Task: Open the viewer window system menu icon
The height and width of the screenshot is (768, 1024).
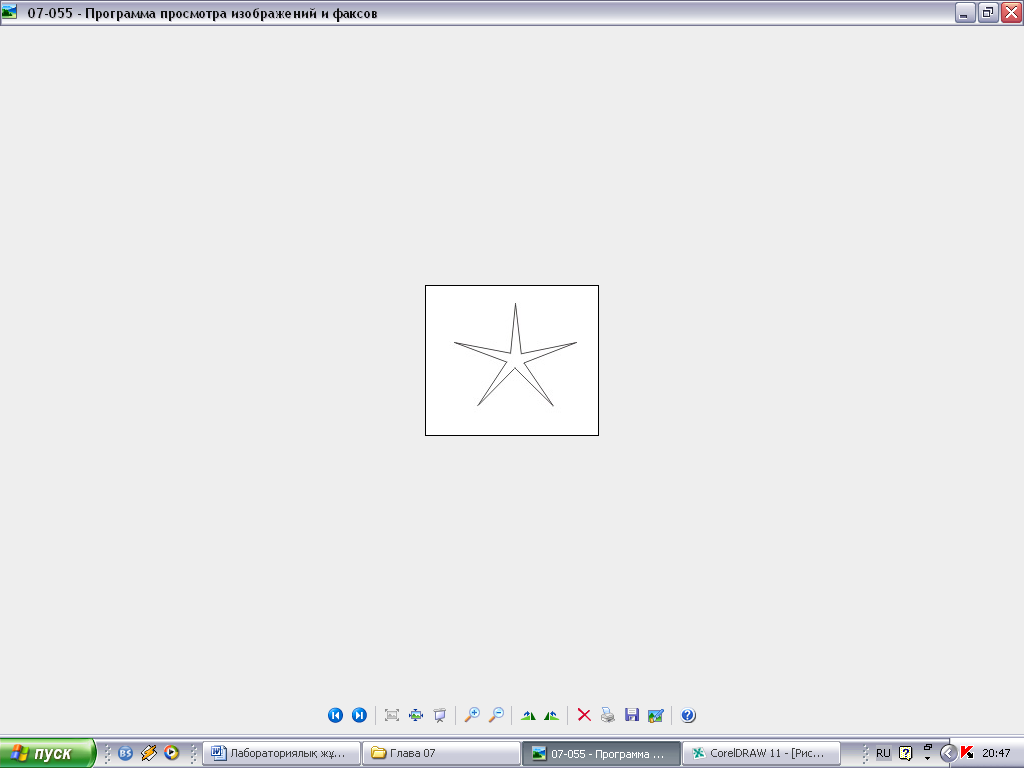Action: 9,12
